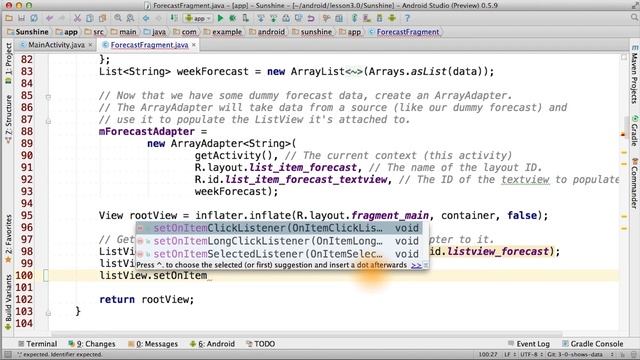Click the Cut scissors icon
Image resolution: width=640 pixels, height=360 pixels.
click(77, 18)
